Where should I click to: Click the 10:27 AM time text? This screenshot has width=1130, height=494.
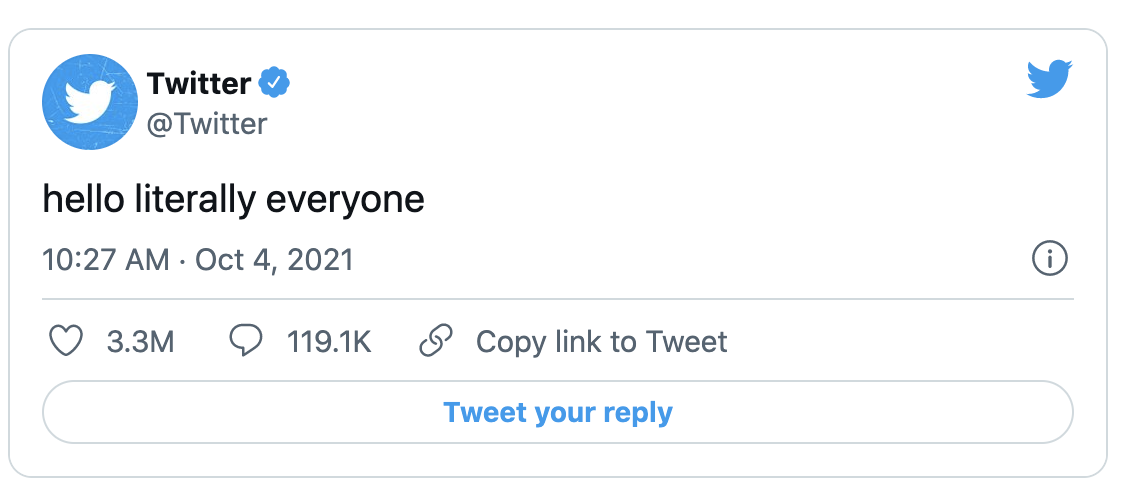click(x=106, y=260)
